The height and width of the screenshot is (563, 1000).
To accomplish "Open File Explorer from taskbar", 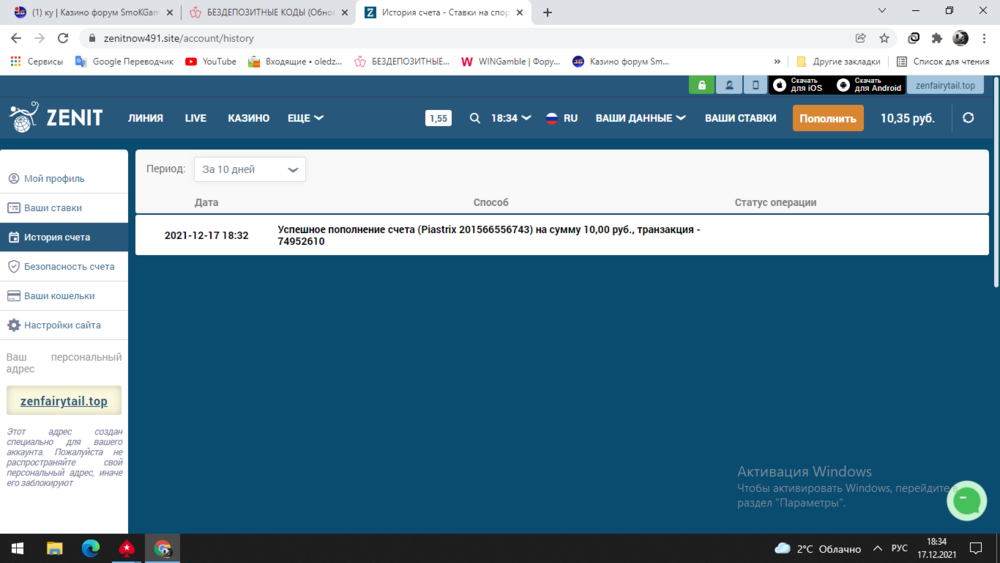I will point(54,548).
